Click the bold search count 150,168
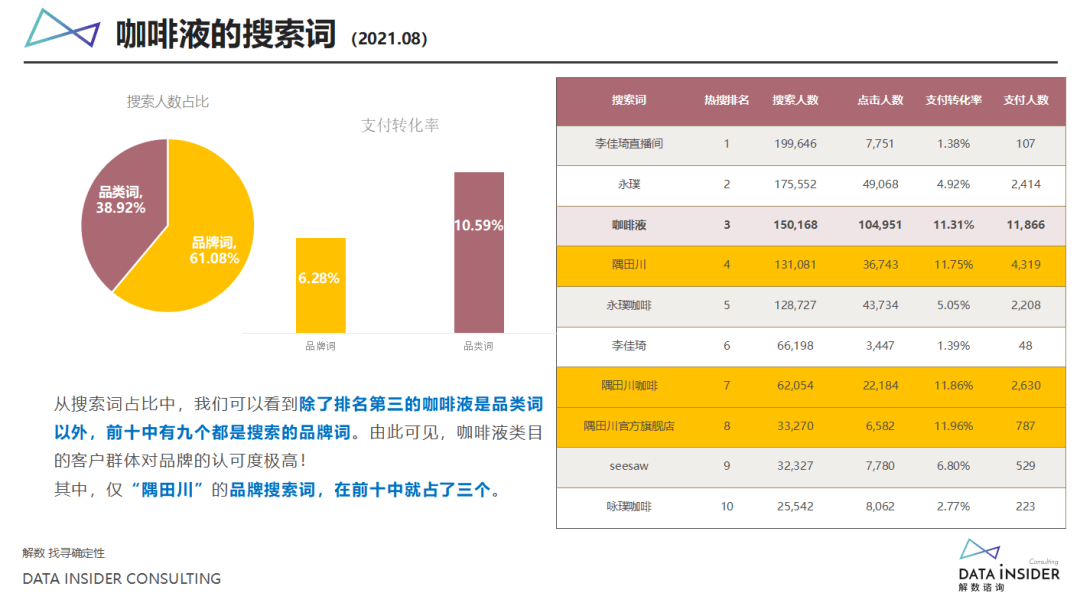This screenshot has width=1080, height=603. click(796, 225)
